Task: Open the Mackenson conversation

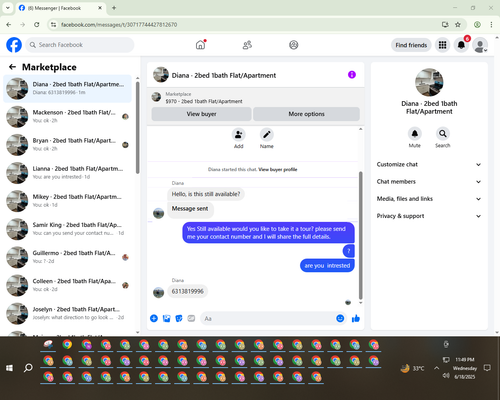Action: [67, 117]
